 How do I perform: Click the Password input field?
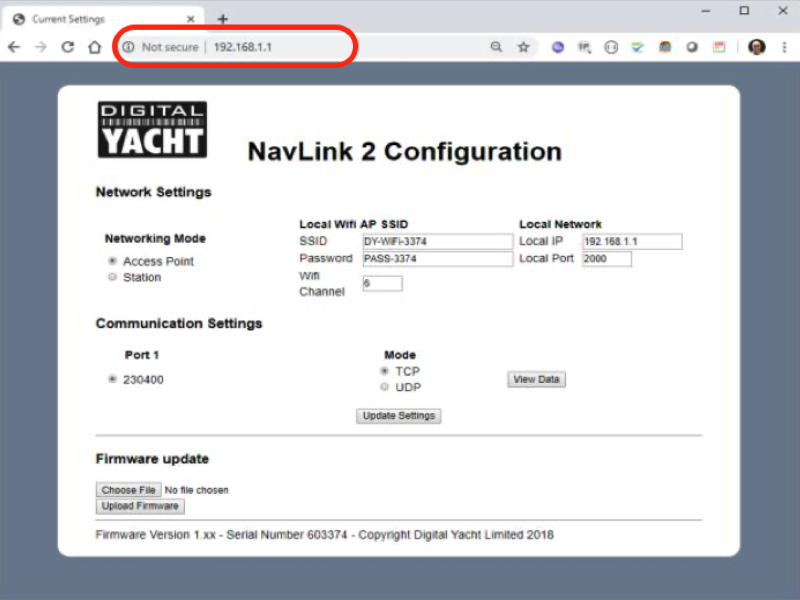tap(438, 259)
